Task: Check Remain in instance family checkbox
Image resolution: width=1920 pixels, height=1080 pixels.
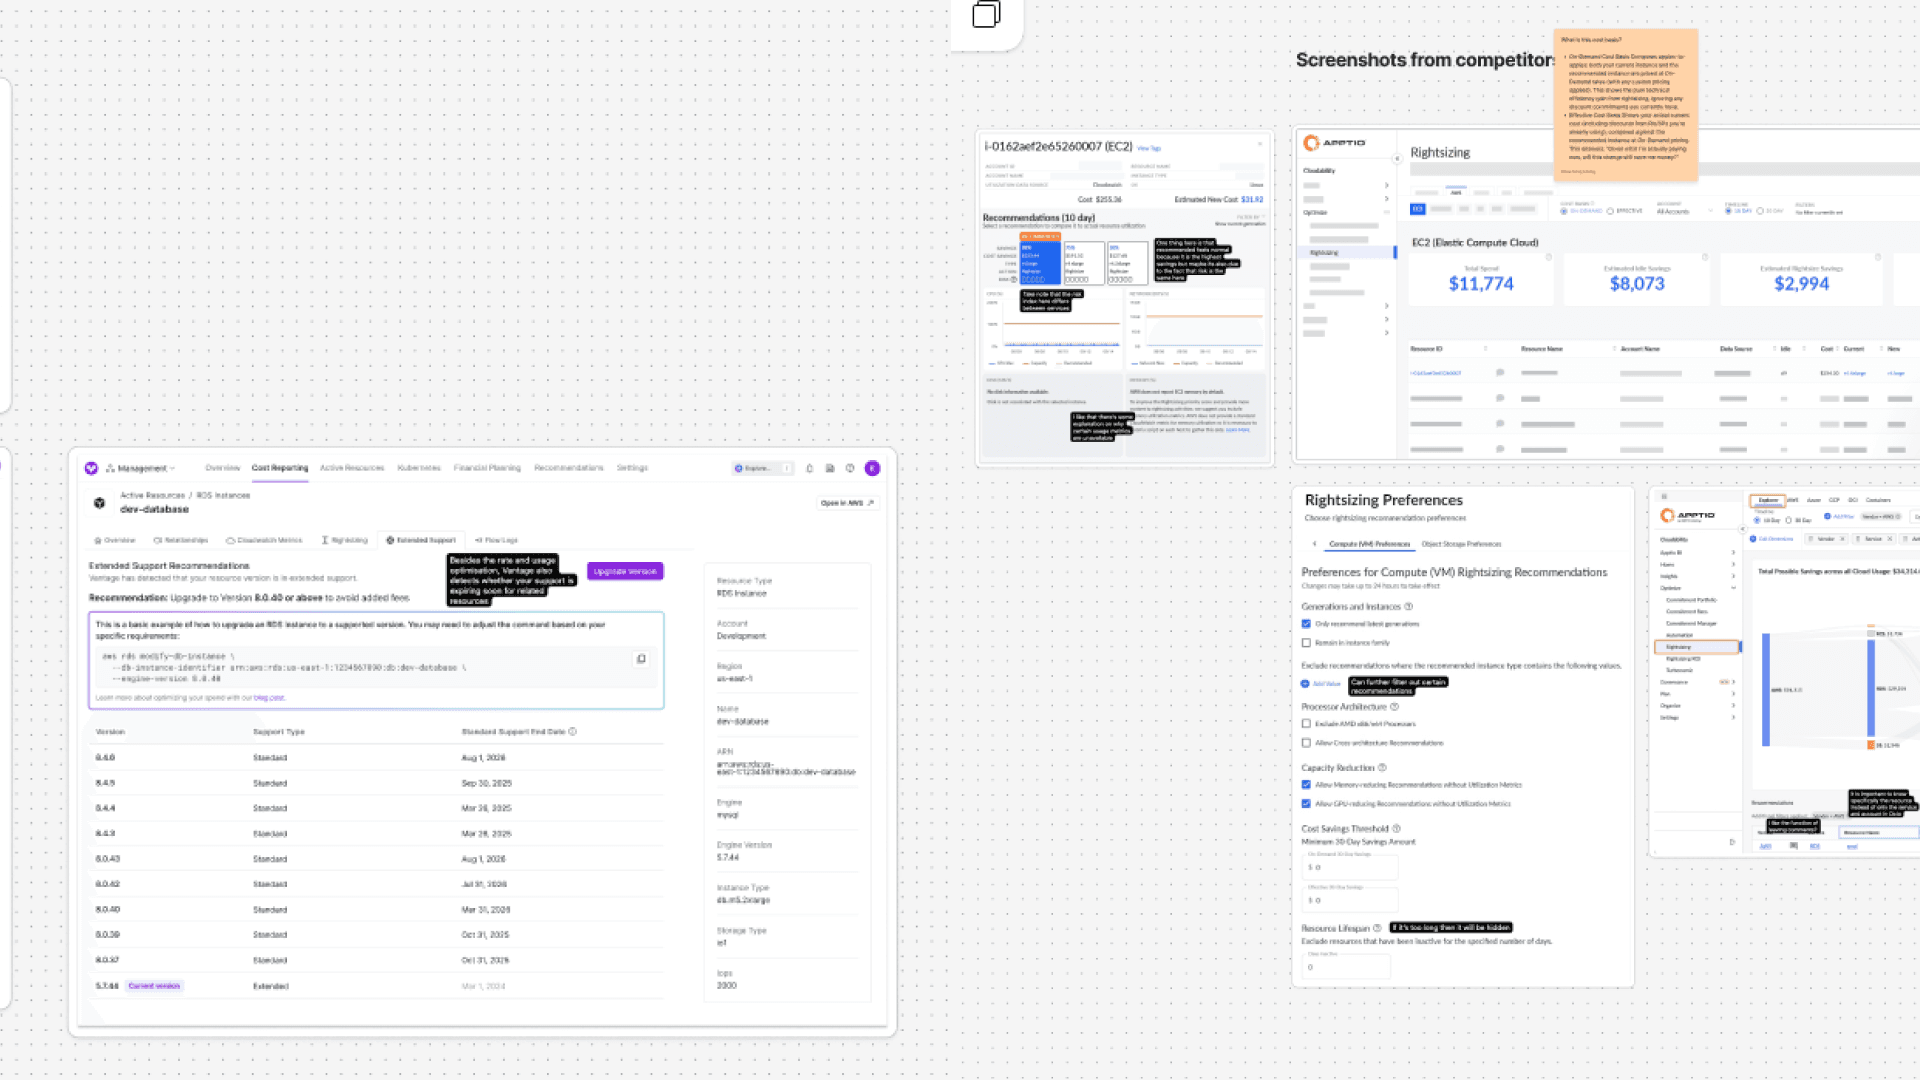Action: 1306,643
